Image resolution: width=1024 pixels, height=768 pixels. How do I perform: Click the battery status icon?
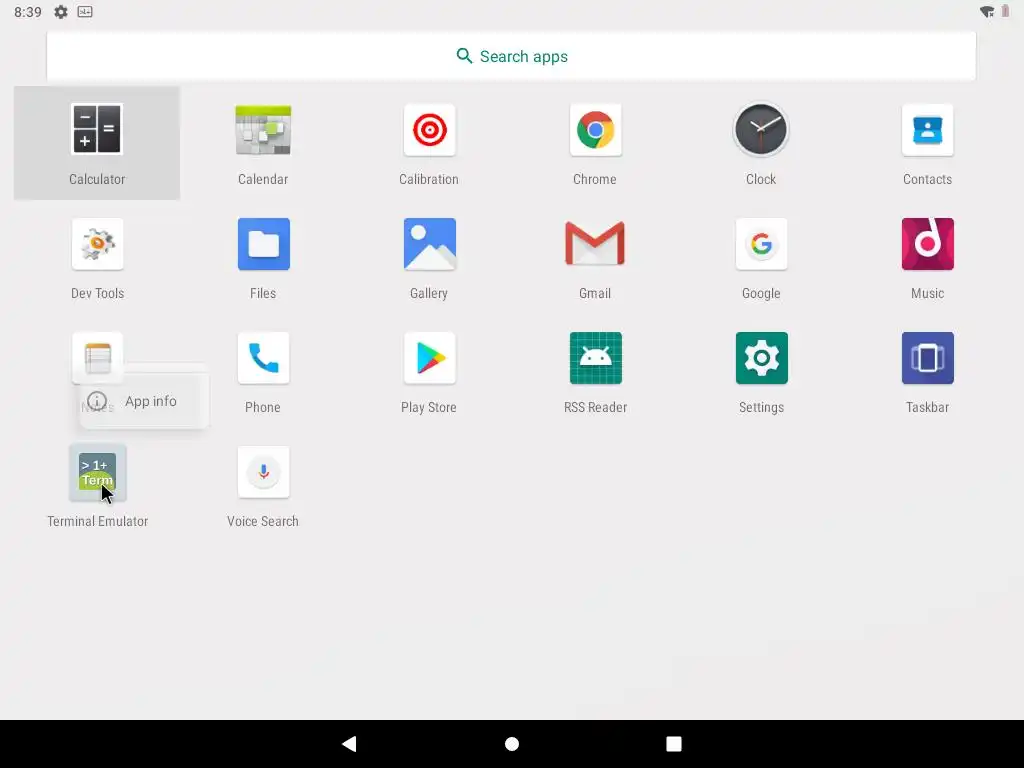pyautogui.click(x=1005, y=12)
